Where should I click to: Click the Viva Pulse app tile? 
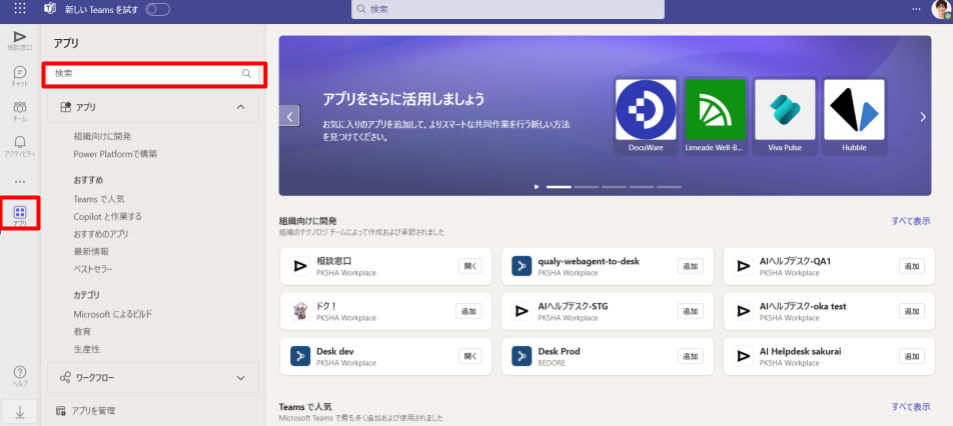coord(785,116)
